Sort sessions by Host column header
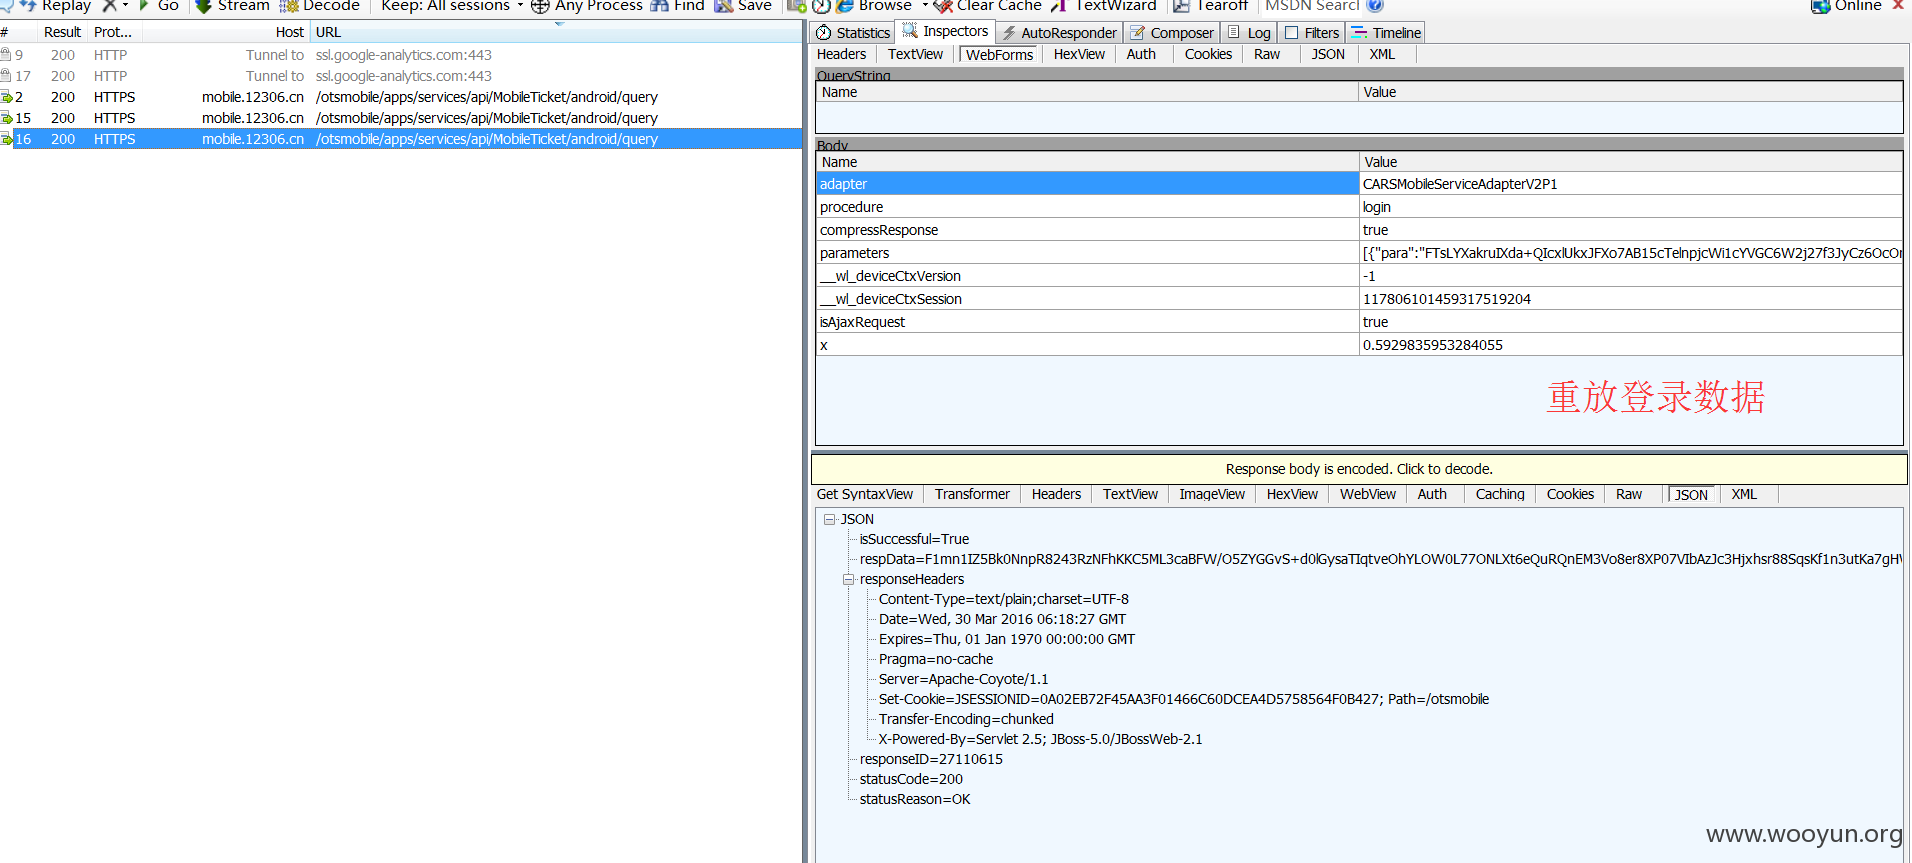The height and width of the screenshot is (863, 1912). tap(225, 32)
